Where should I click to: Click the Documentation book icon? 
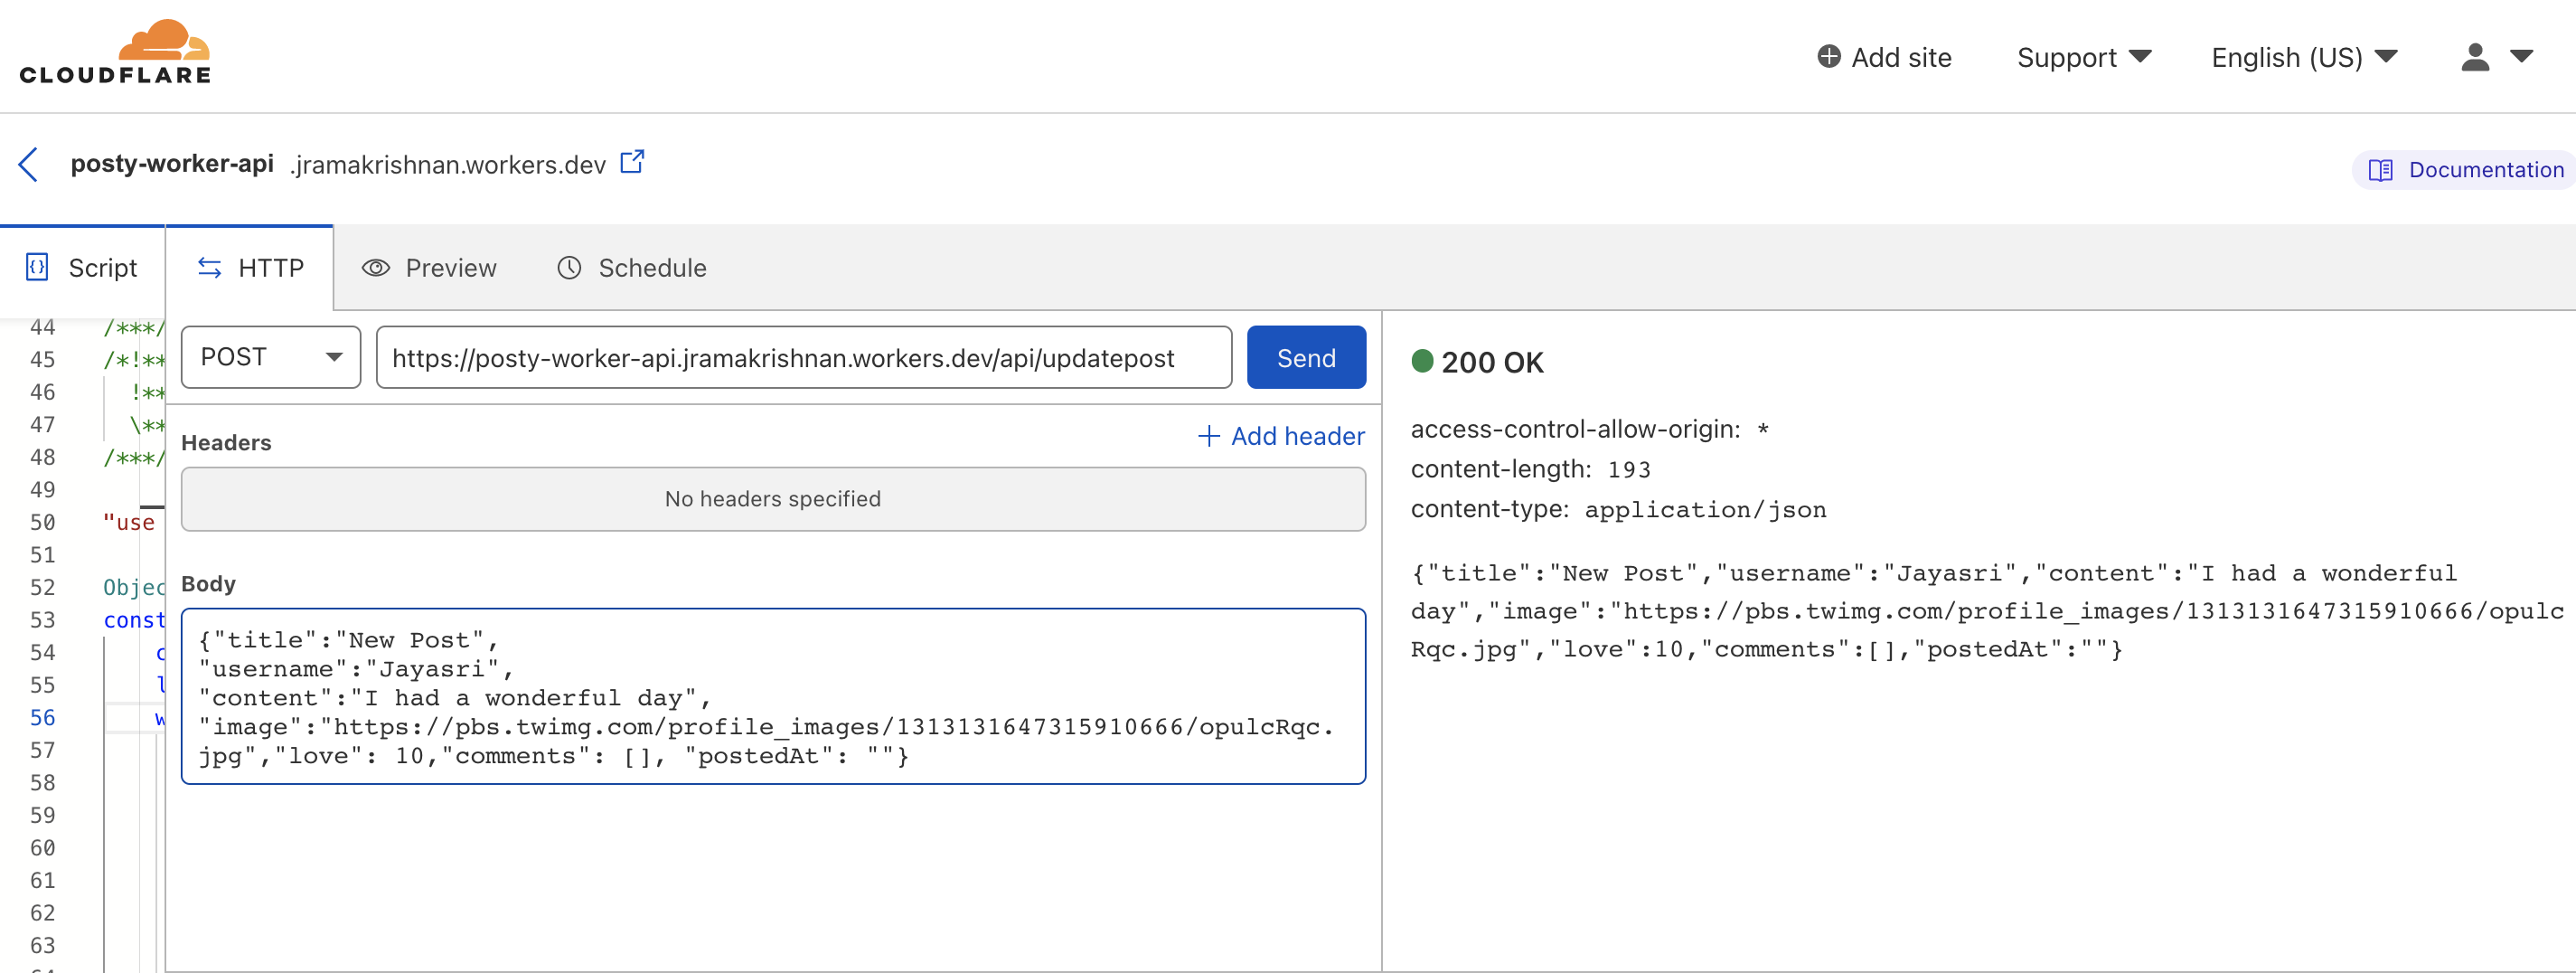click(x=2380, y=171)
